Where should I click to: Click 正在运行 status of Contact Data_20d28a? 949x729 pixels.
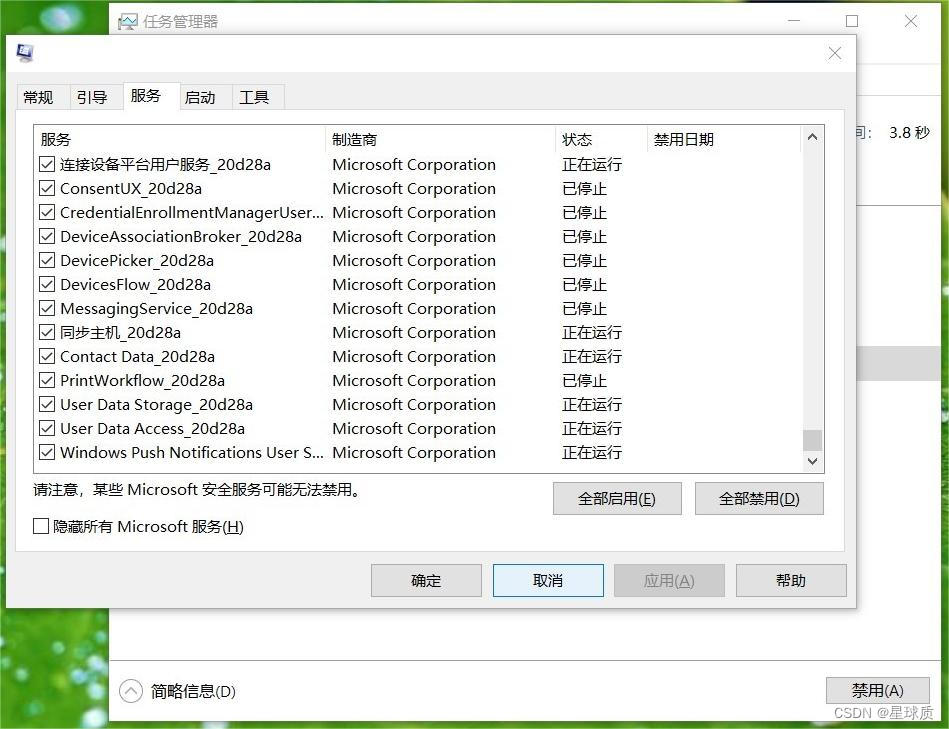pyautogui.click(x=592, y=356)
